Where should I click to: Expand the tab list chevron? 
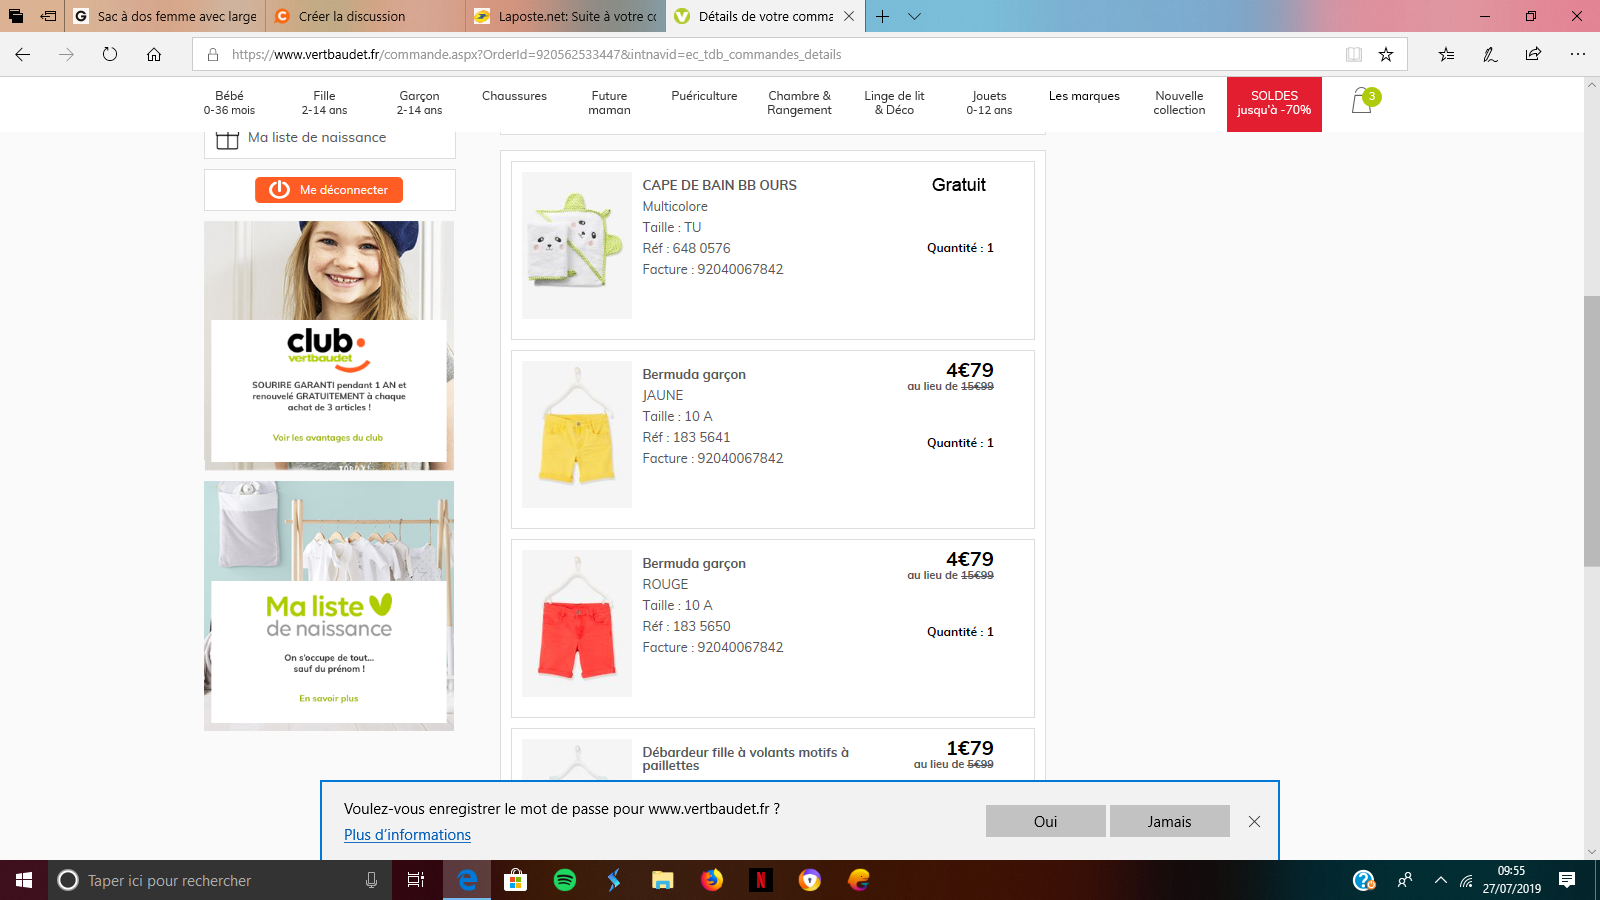click(914, 16)
